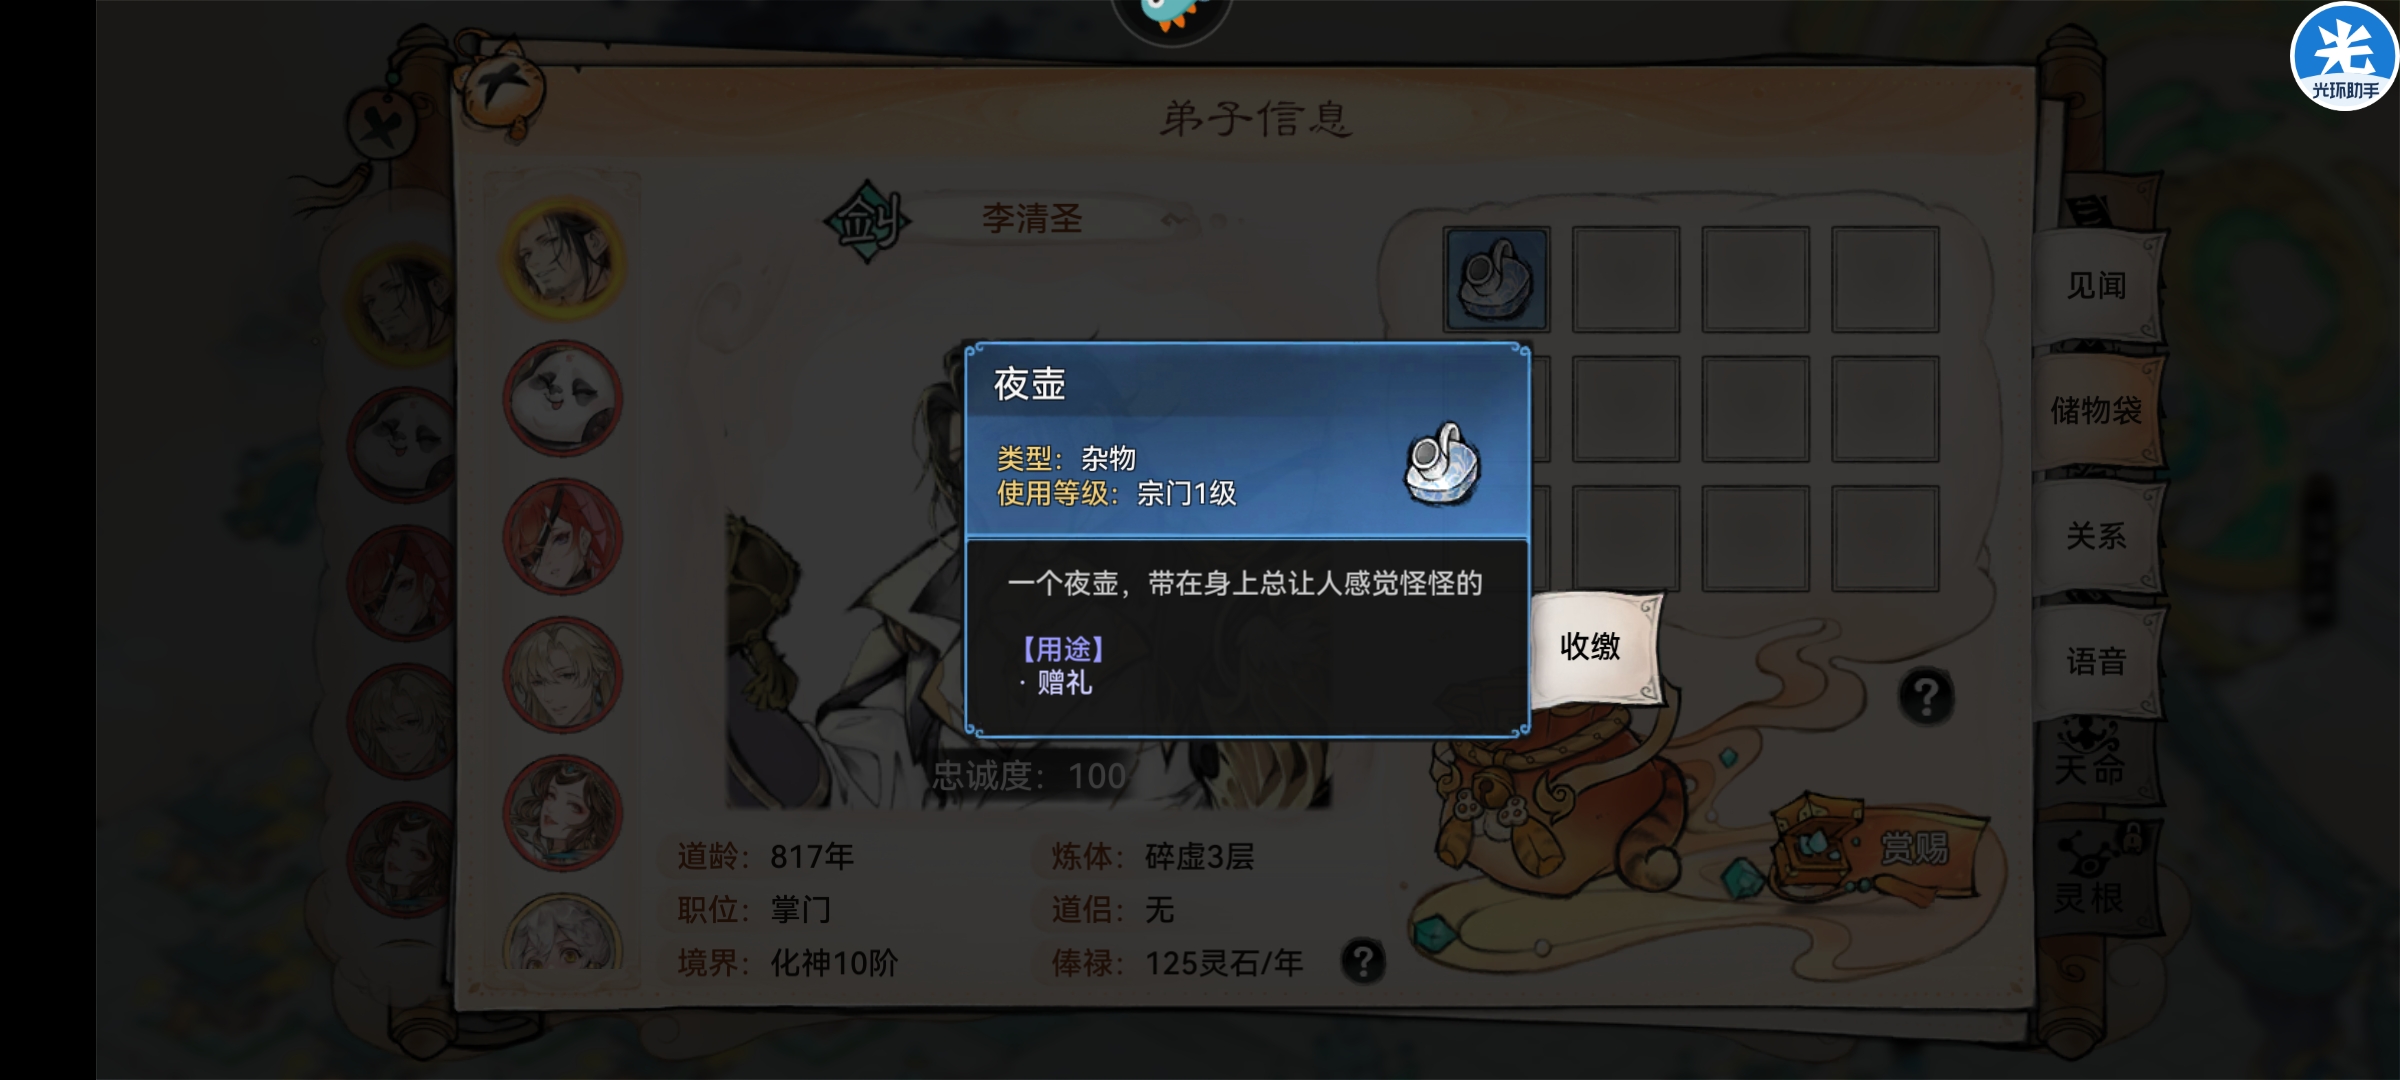Image resolution: width=2400 pixels, height=1080 pixels.
Task: Switch to the 储物袋 storage bag tab
Action: pos(2097,410)
